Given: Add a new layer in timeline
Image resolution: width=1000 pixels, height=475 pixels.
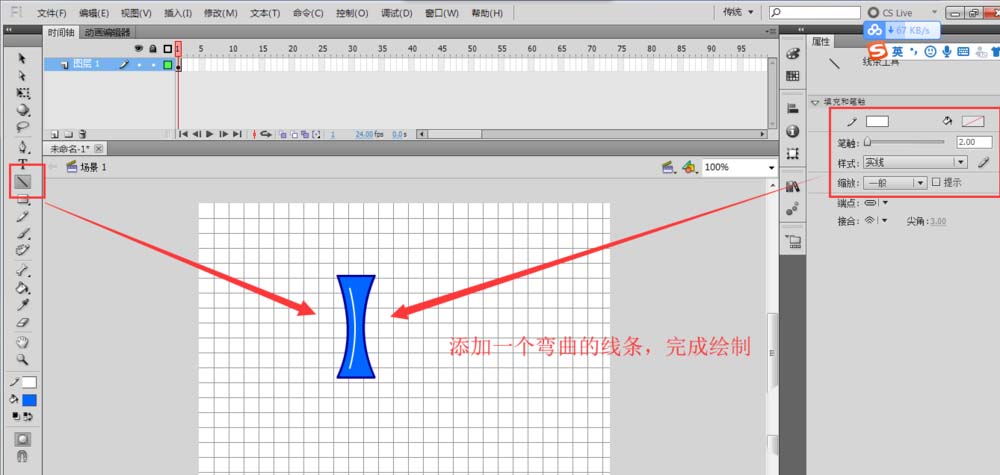Looking at the screenshot, I should tap(54, 135).
